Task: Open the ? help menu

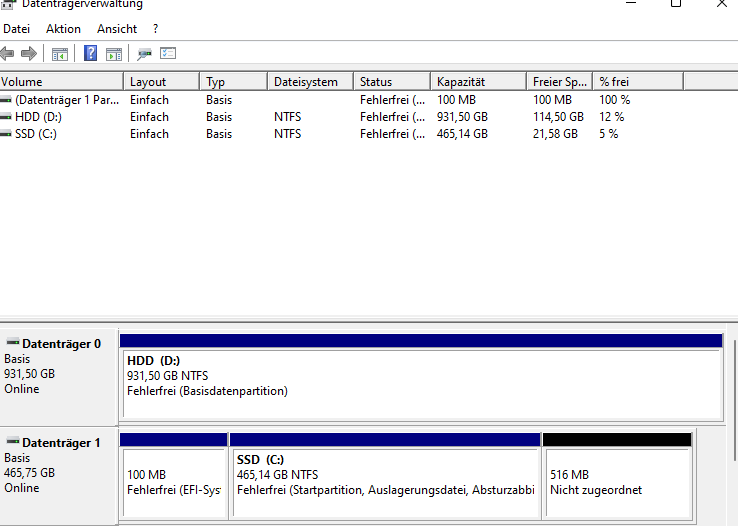Action: 155,29
